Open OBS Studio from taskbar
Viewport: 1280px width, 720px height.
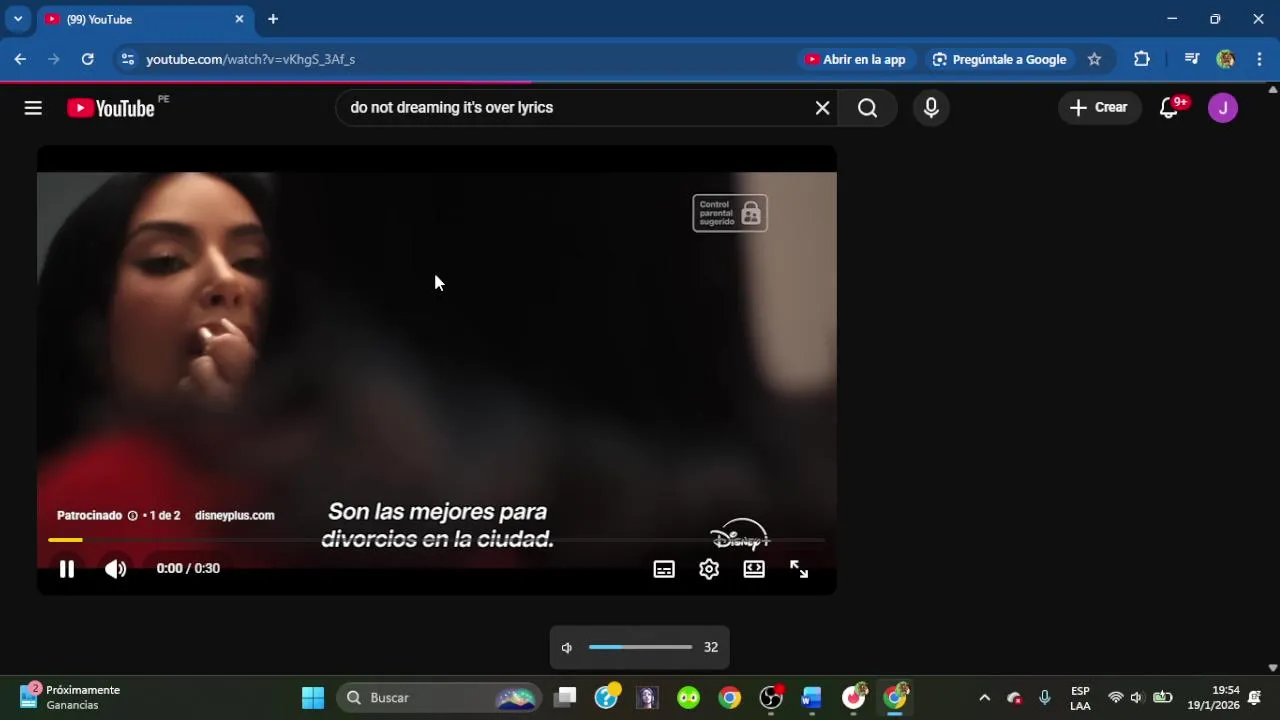point(771,698)
